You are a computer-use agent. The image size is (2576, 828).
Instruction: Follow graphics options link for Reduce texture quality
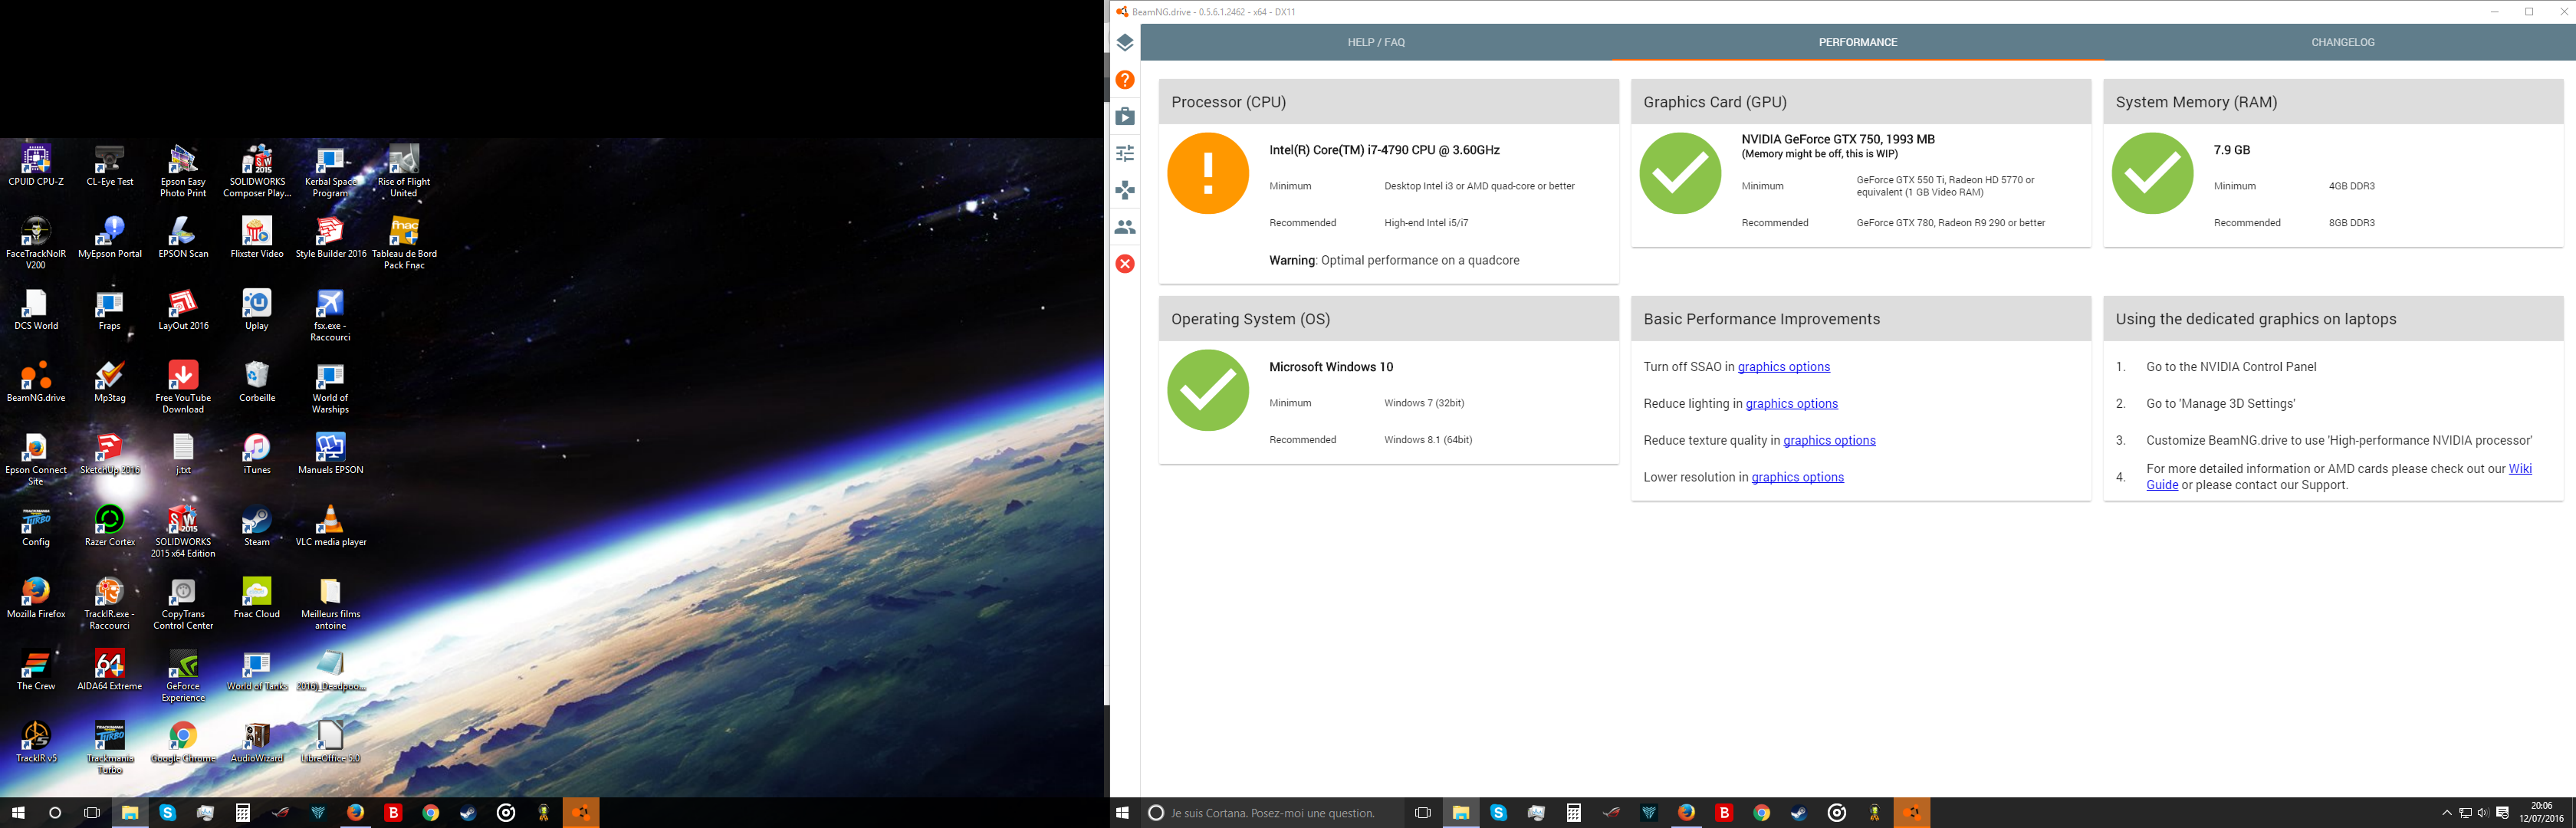[x=1829, y=441]
